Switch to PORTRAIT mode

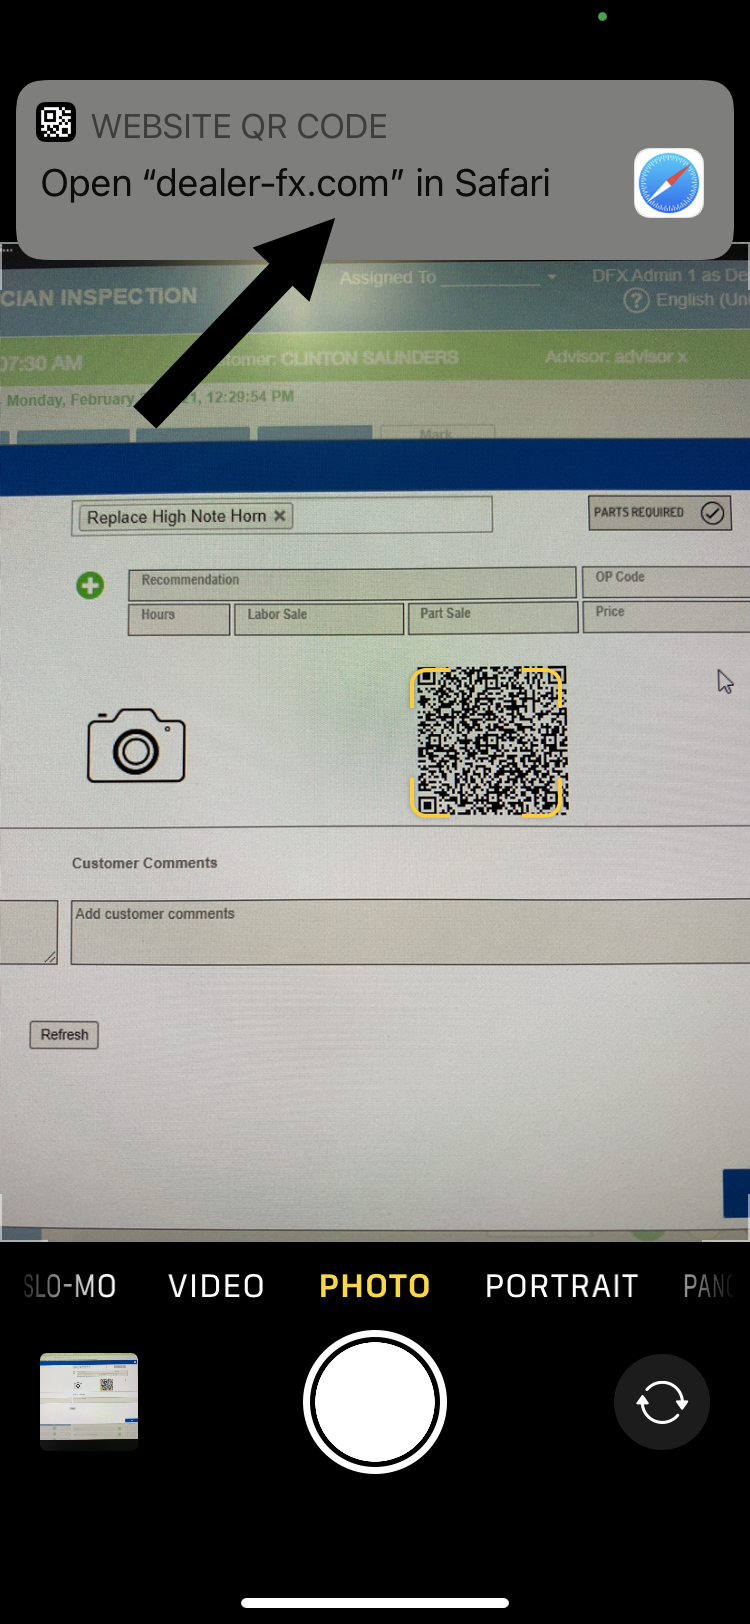[x=562, y=1286]
